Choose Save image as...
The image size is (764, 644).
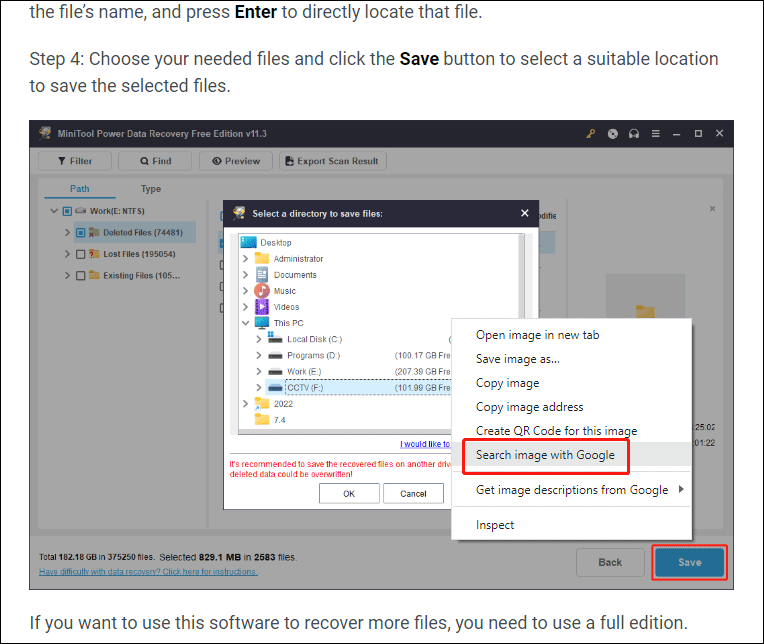[x=572, y=359]
